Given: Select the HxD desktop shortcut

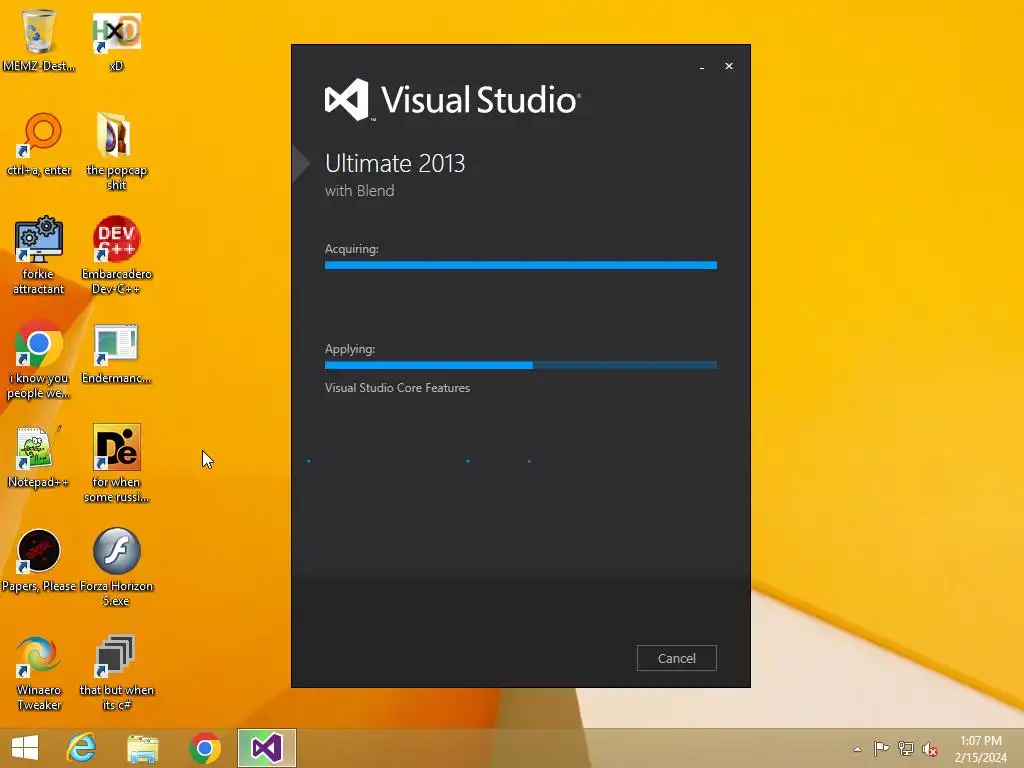Looking at the screenshot, I should (116, 40).
